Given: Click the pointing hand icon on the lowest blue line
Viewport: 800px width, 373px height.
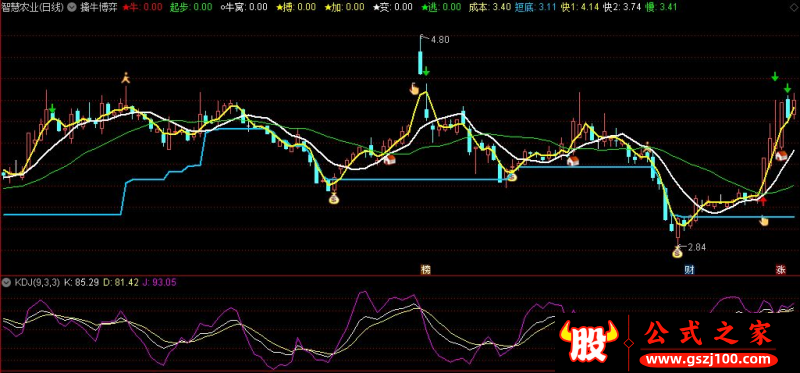Looking at the screenshot, I should pos(764,220).
